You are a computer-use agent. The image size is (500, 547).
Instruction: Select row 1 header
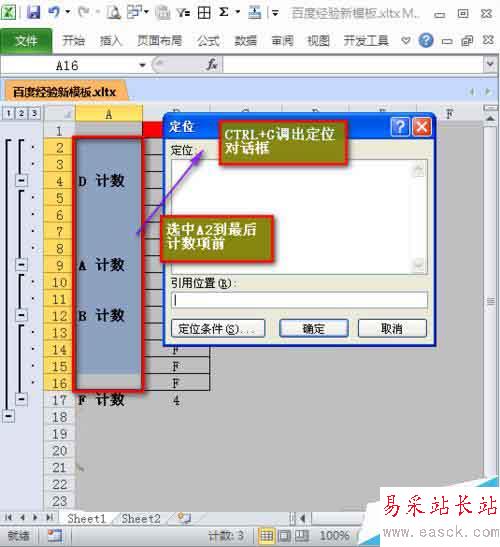[x=59, y=131]
